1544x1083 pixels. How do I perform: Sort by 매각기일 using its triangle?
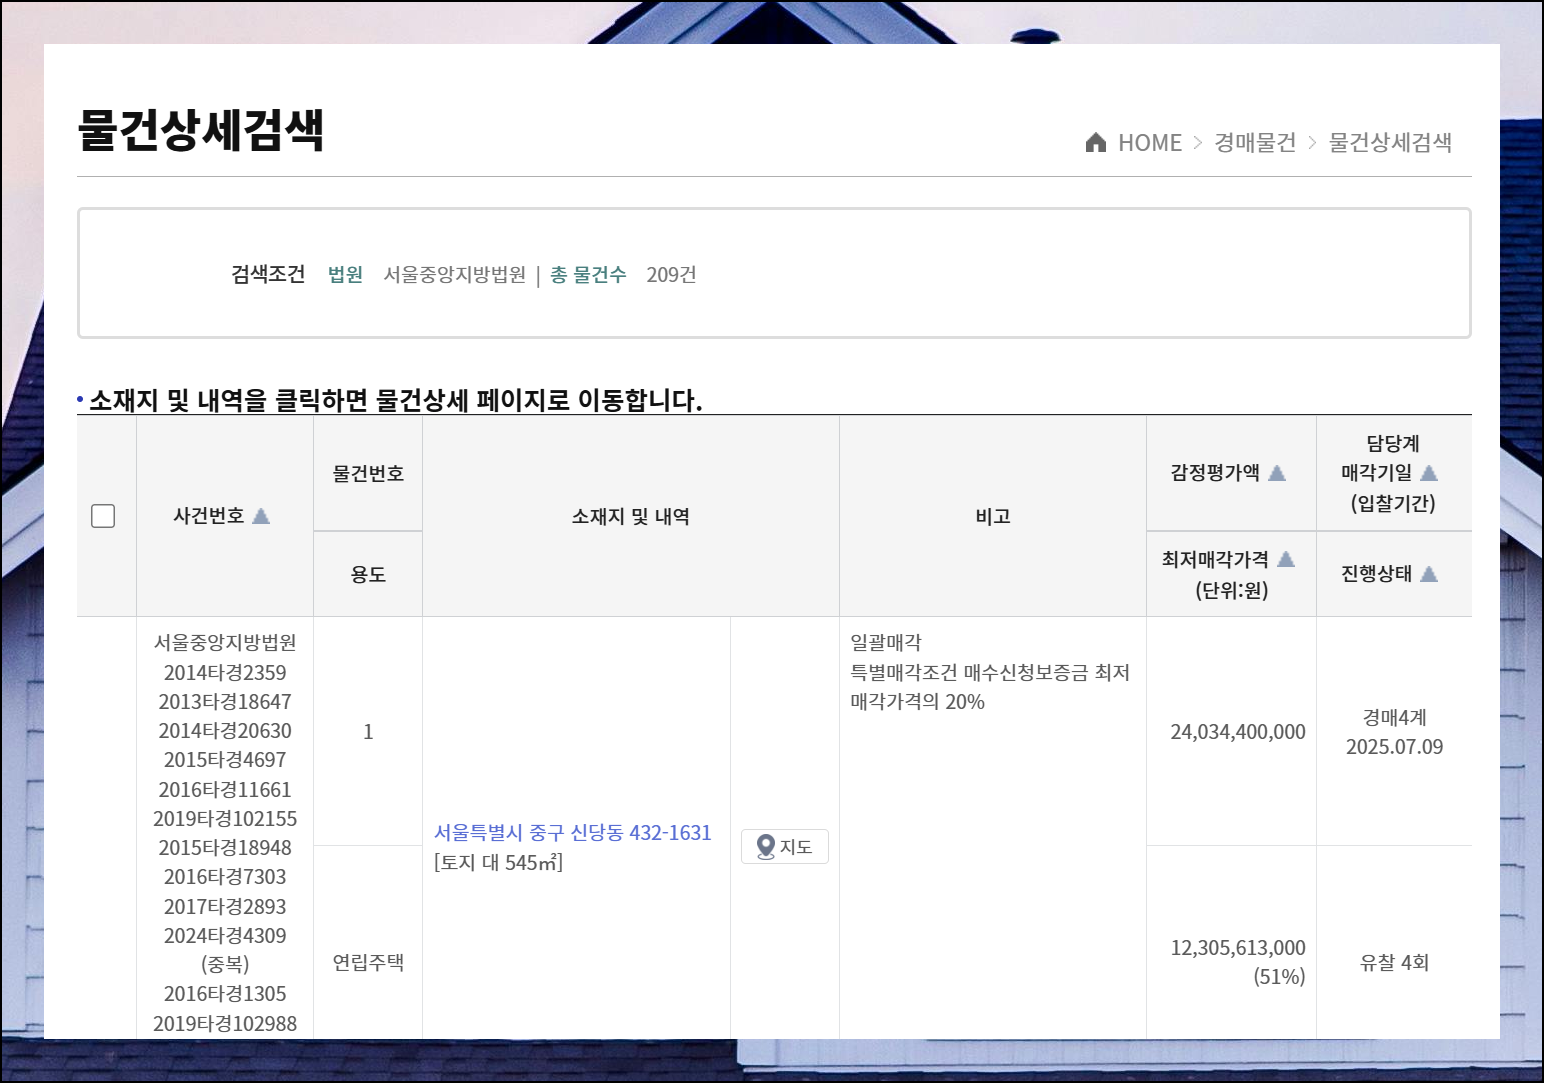tap(1429, 473)
